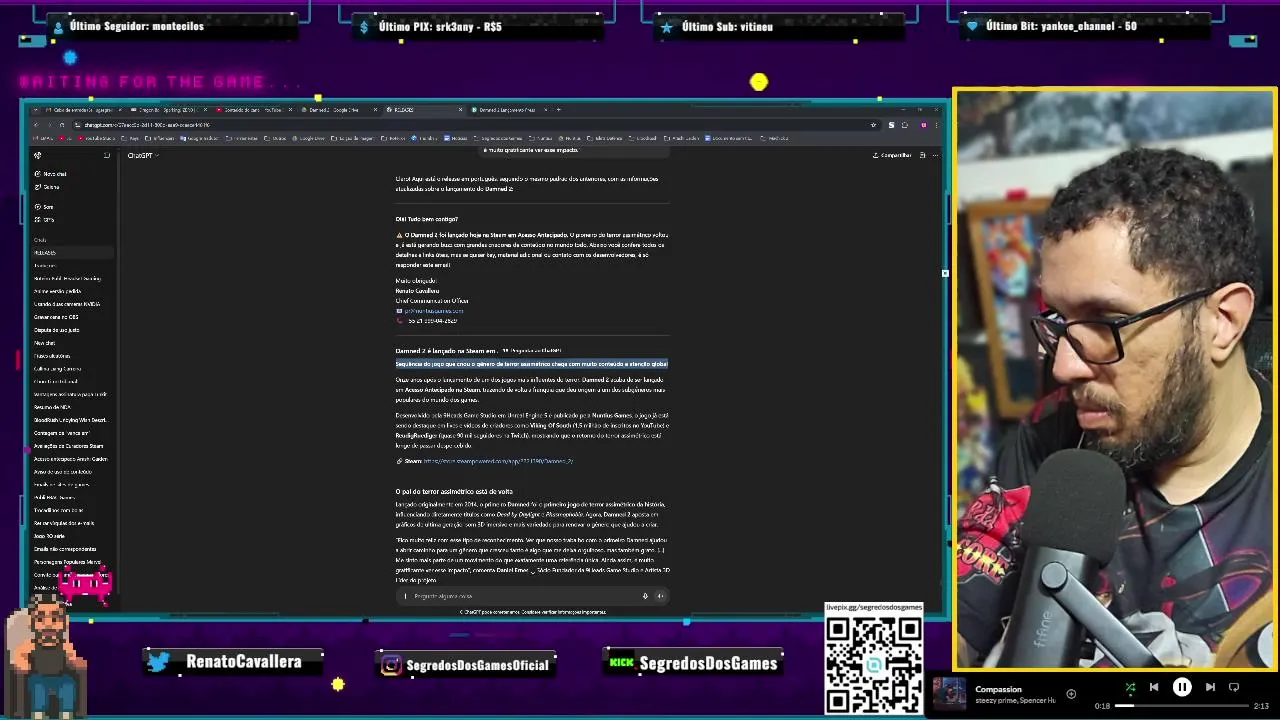Open 'Disputa de uso justo' chat

coord(56,330)
